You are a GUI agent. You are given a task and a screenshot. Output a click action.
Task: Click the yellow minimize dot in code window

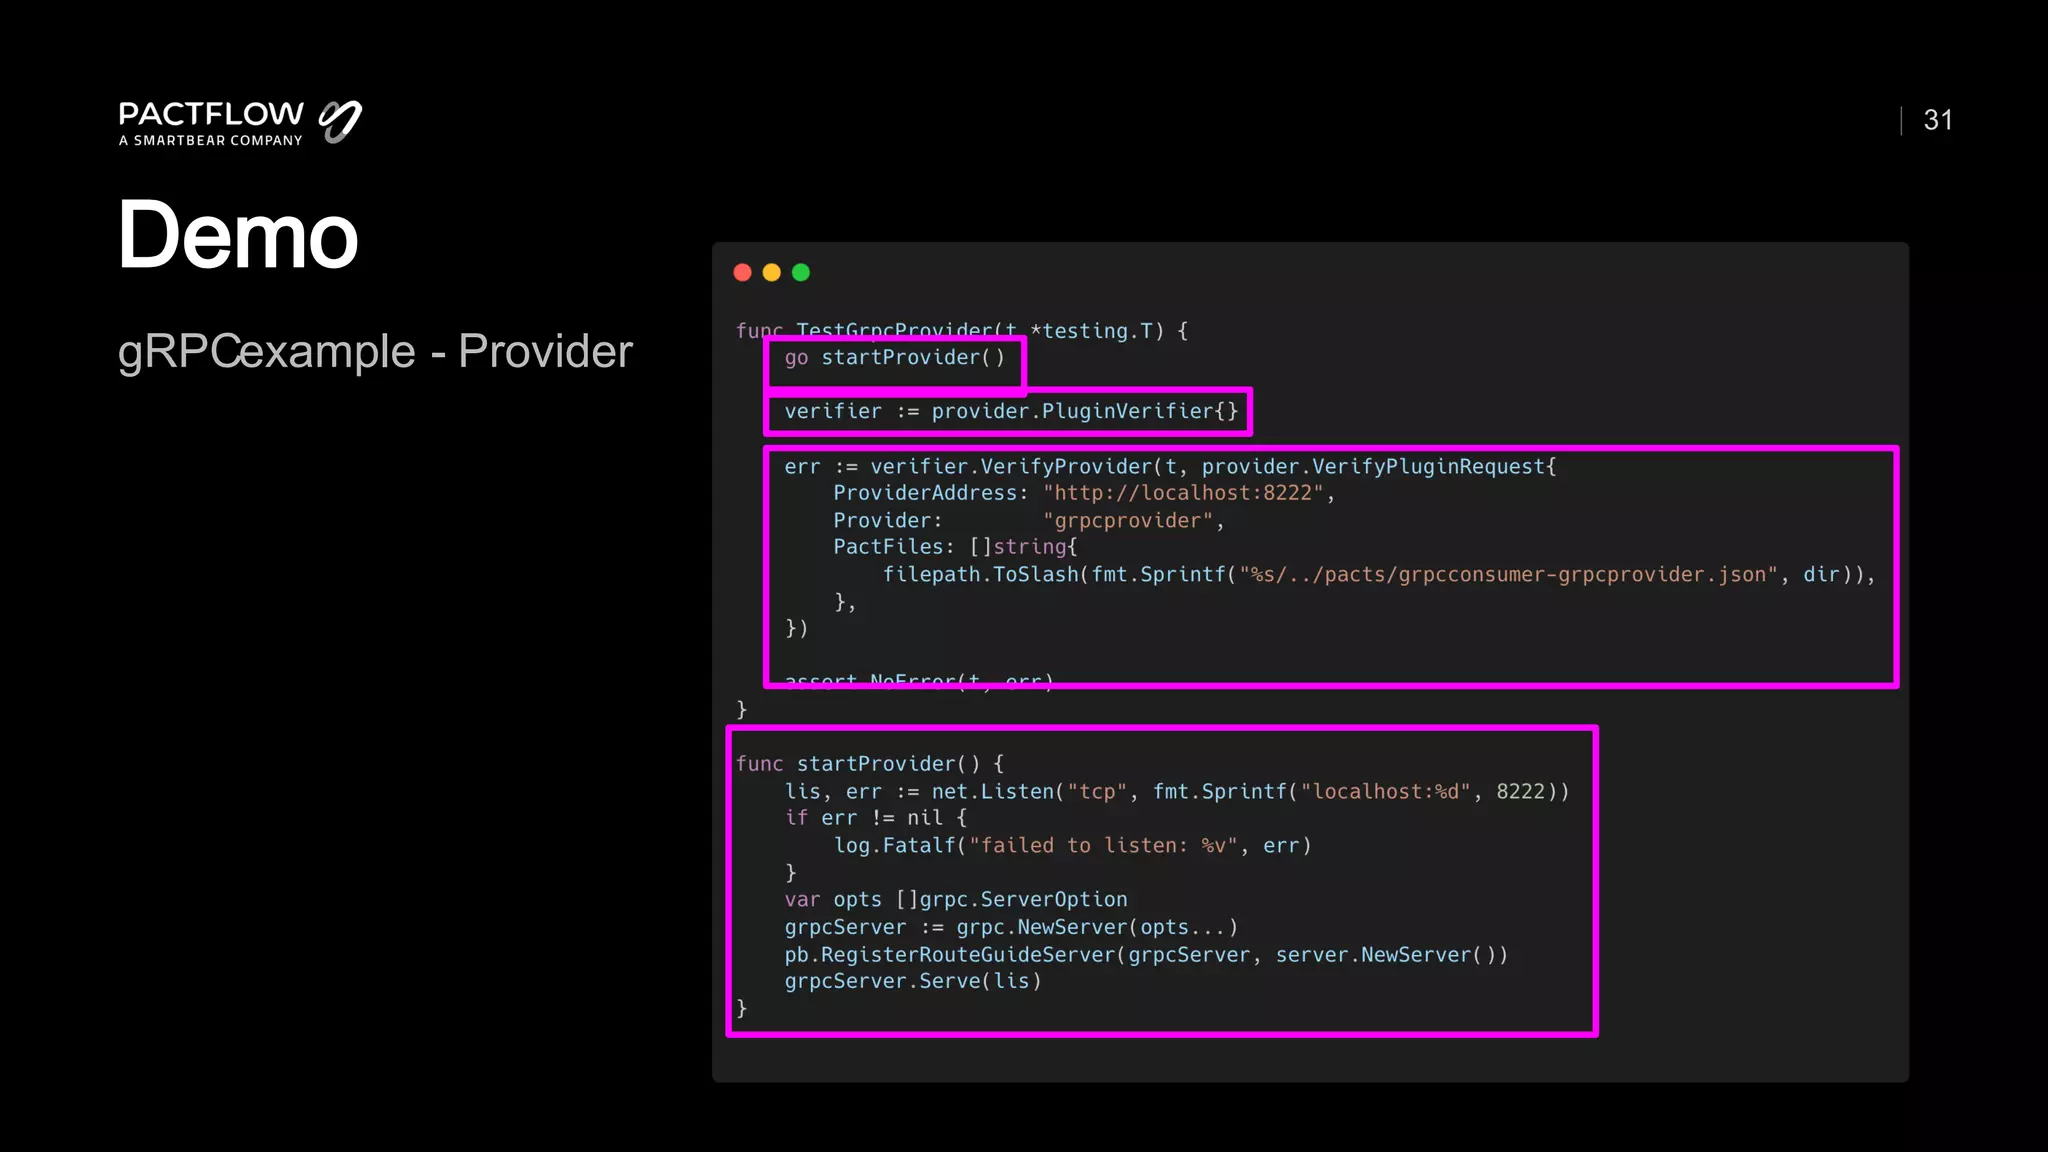pyautogui.click(x=771, y=272)
